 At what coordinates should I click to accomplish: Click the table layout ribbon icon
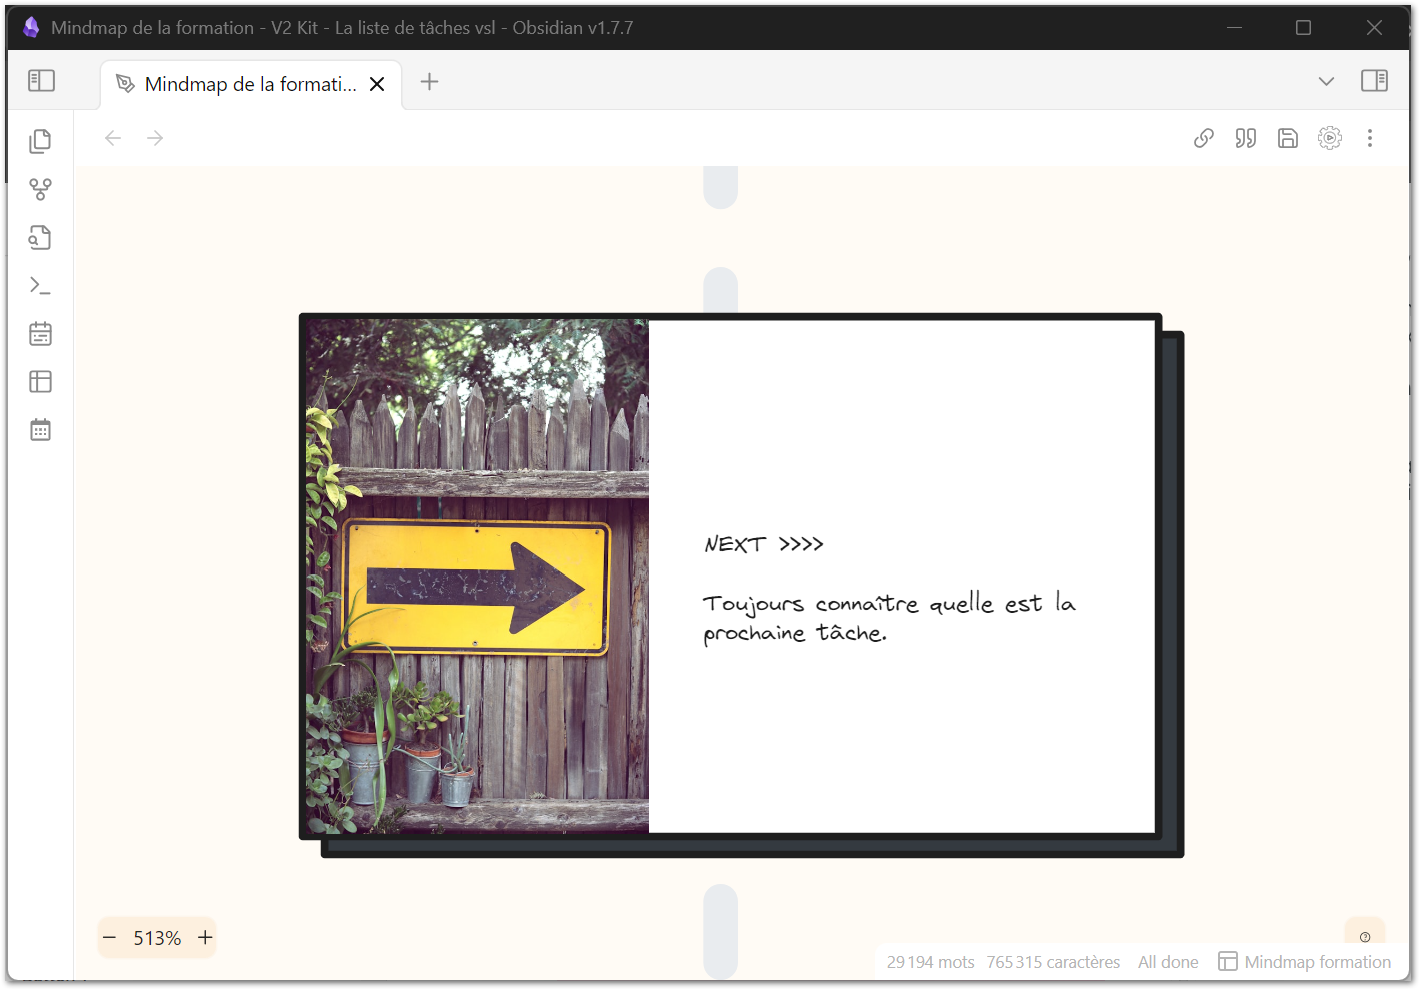[40, 382]
